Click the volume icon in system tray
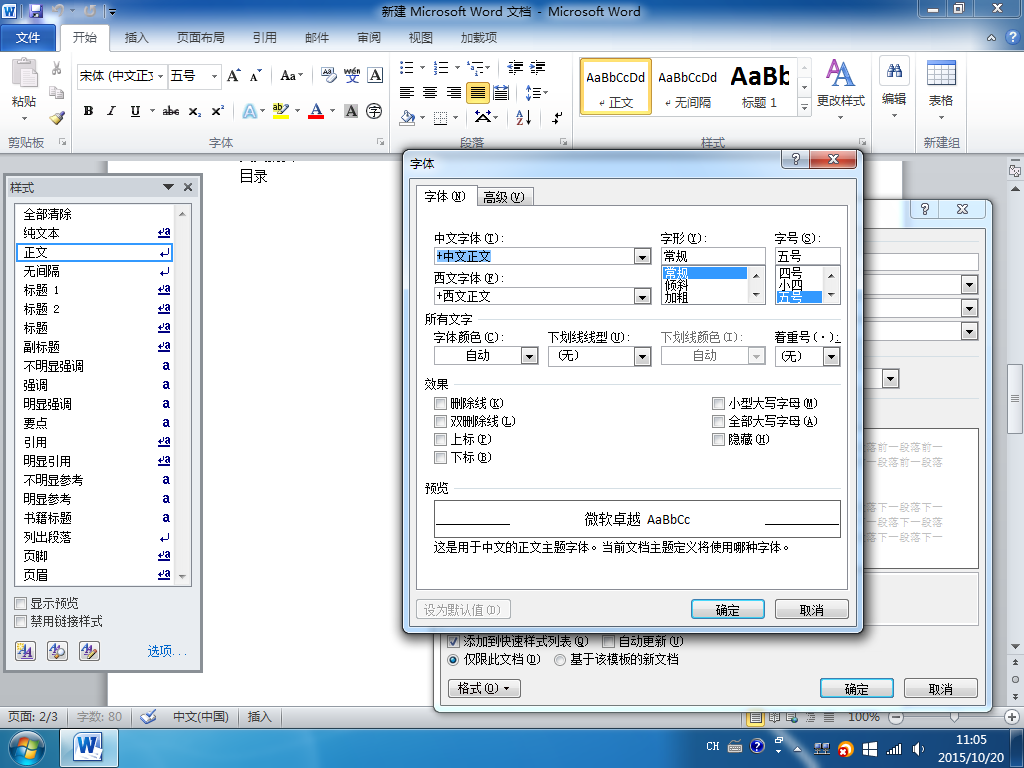Screen dimensions: 1024x768 click(x=918, y=748)
